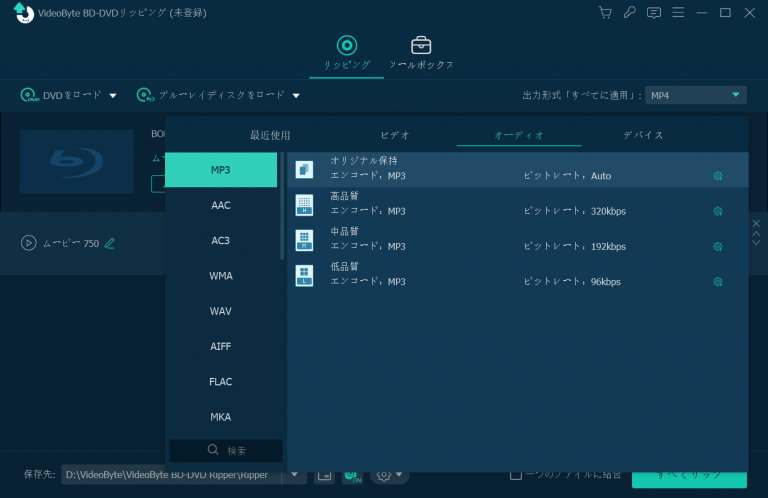
Task: Select FLAC in the format list
Action: click(x=221, y=381)
